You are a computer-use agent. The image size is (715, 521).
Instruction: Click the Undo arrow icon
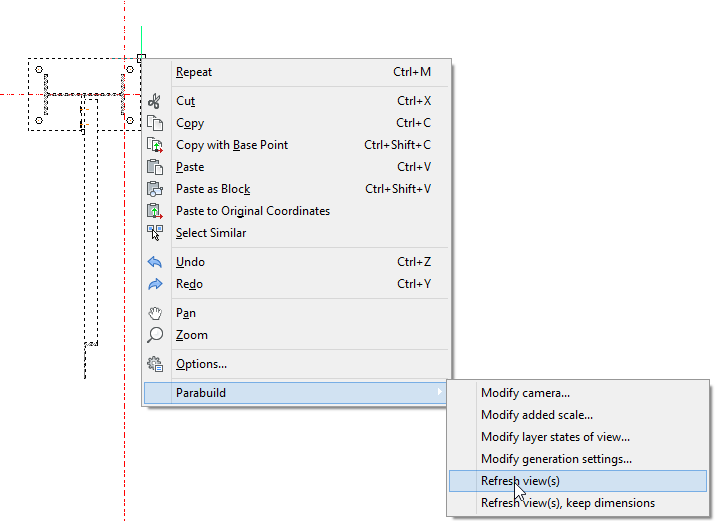155,262
